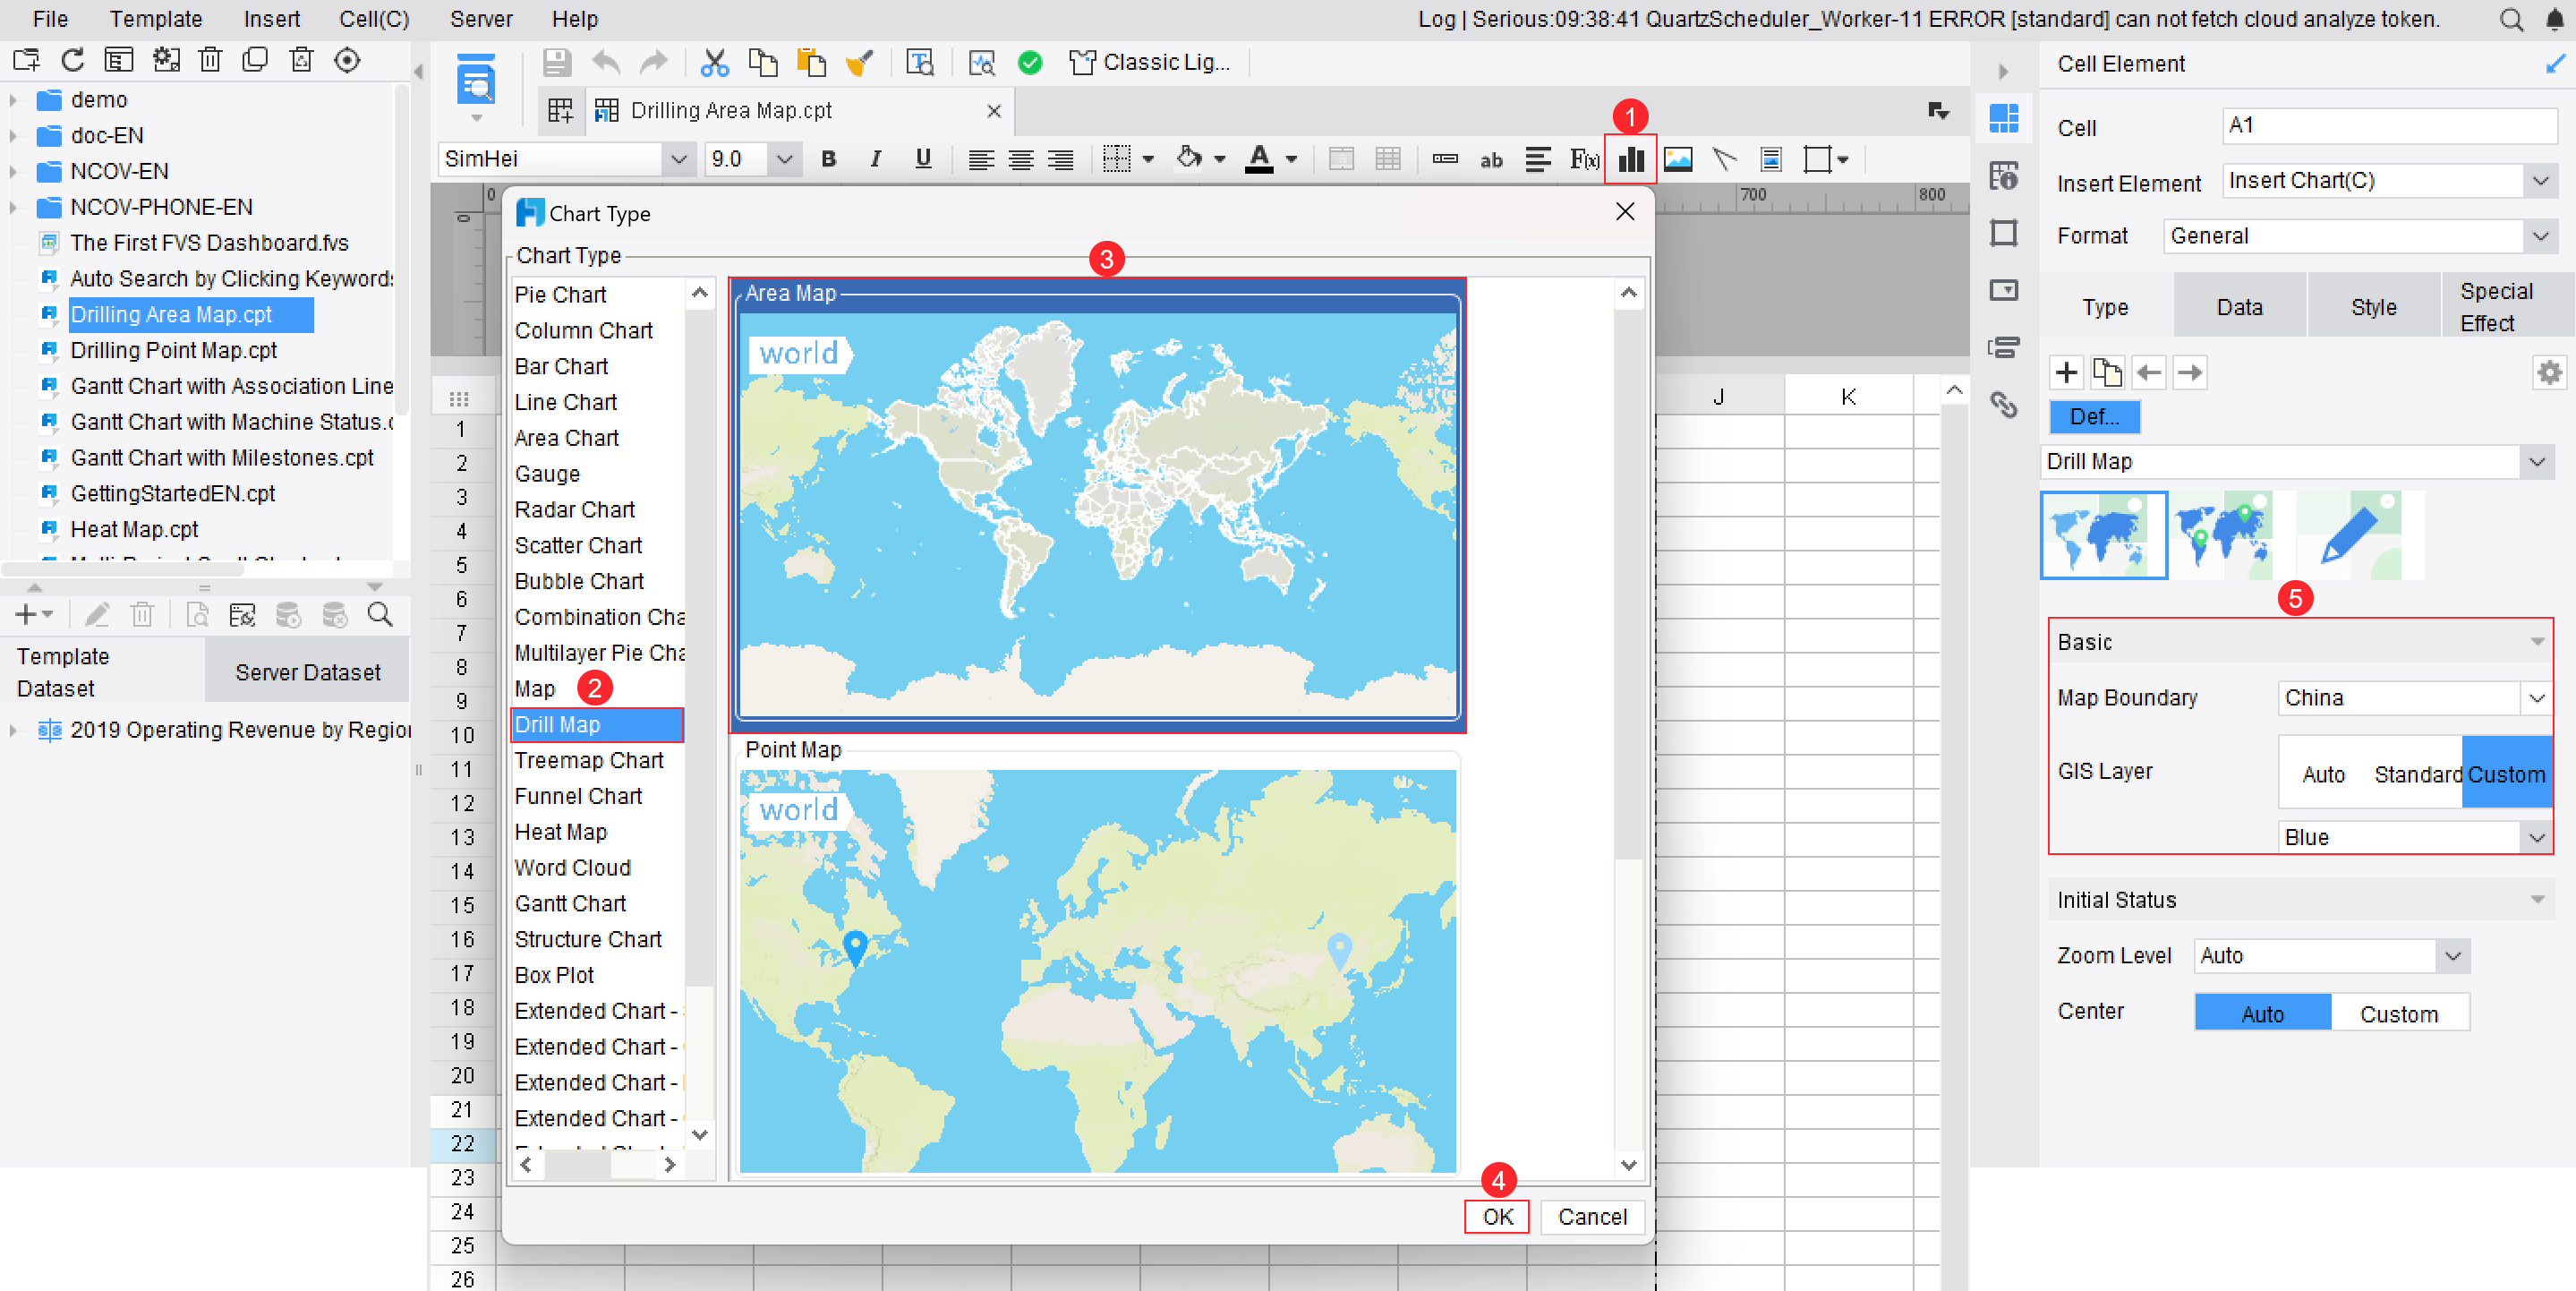Set Center to Custom
The height and width of the screenshot is (1291, 2576).
[x=2398, y=1014]
